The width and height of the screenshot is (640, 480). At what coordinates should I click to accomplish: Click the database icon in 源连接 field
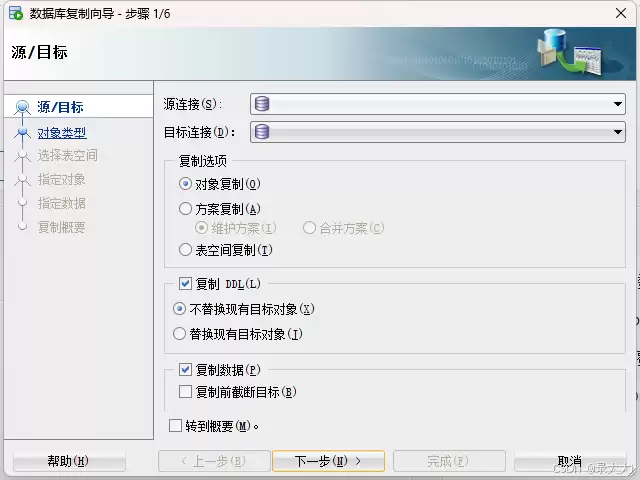click(x=262, y=104)
